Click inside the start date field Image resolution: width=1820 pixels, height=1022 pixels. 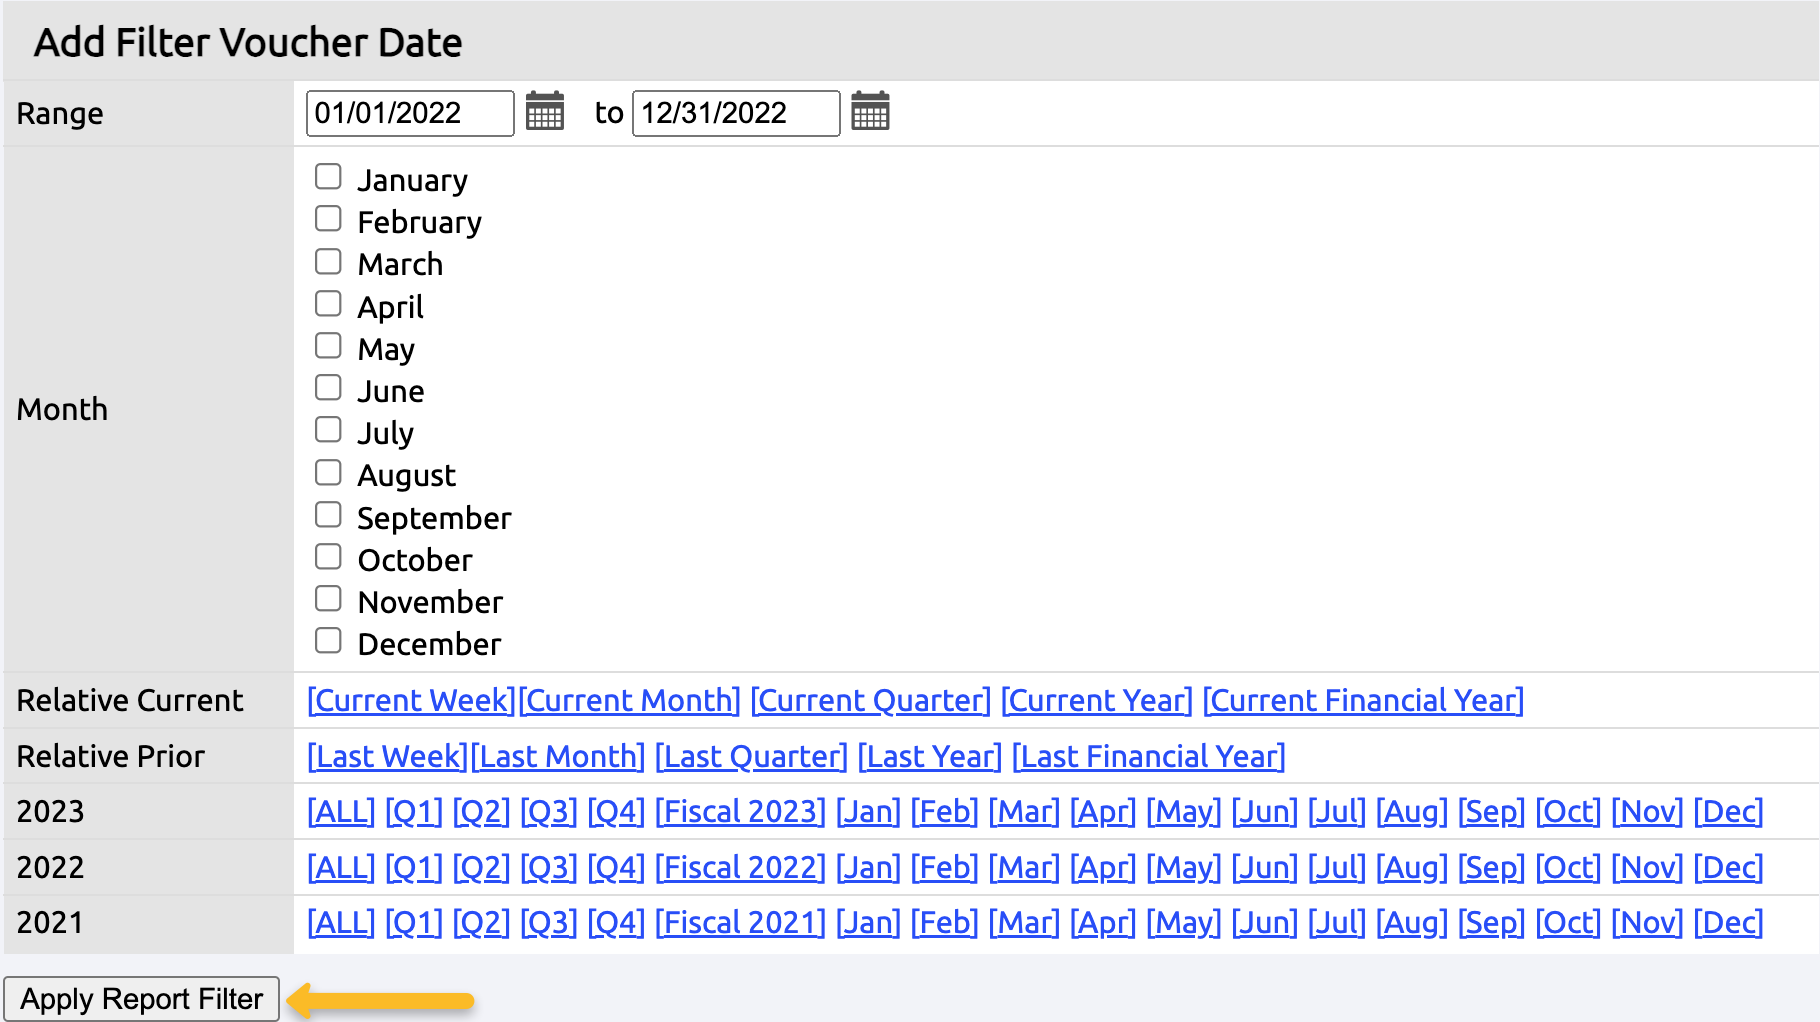[409, 113]
